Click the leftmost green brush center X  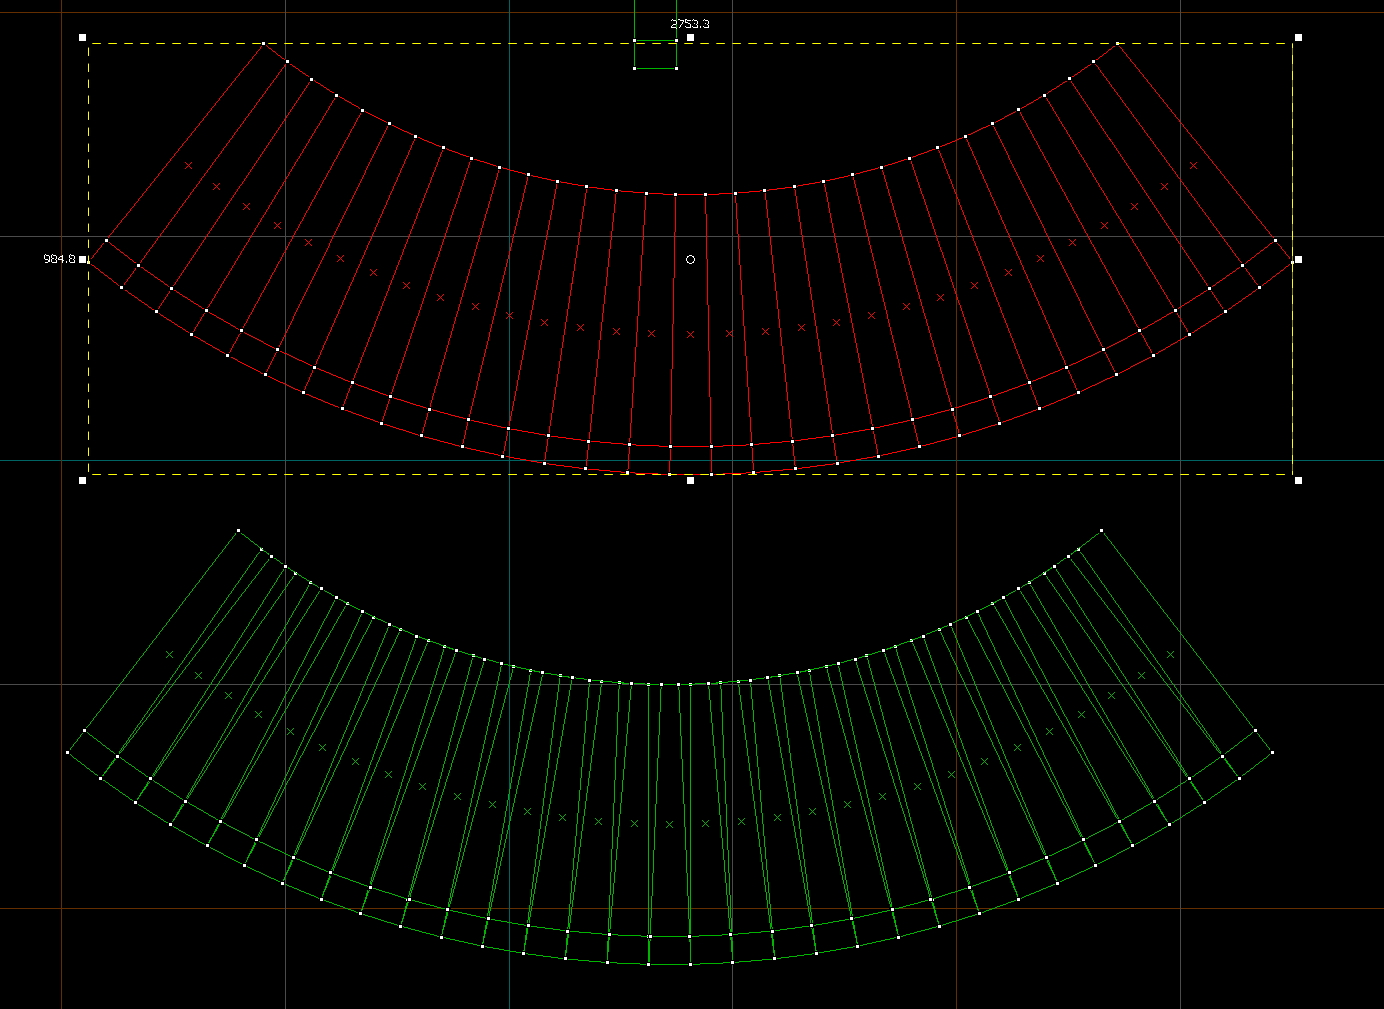pyautogui.click(x=169, y=655)
